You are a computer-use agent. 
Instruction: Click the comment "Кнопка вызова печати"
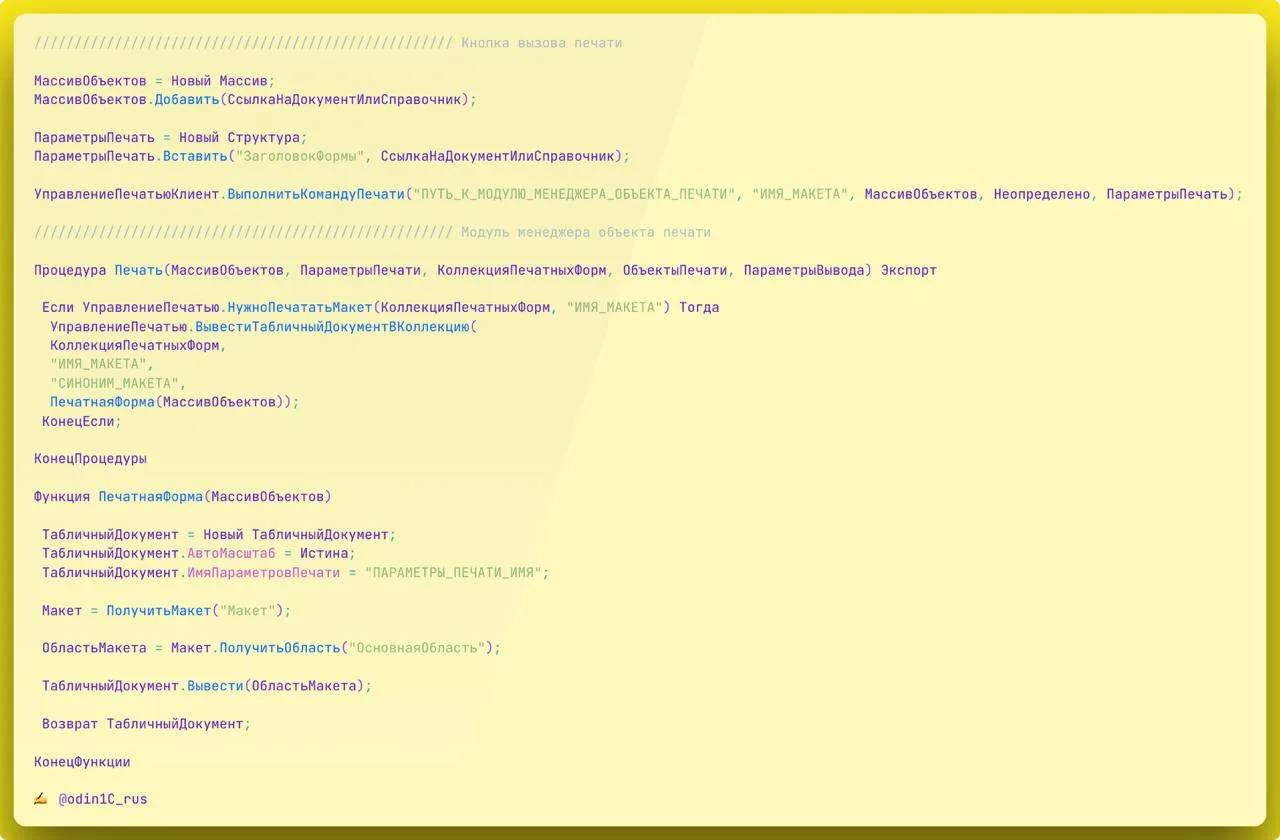point(541,43)
